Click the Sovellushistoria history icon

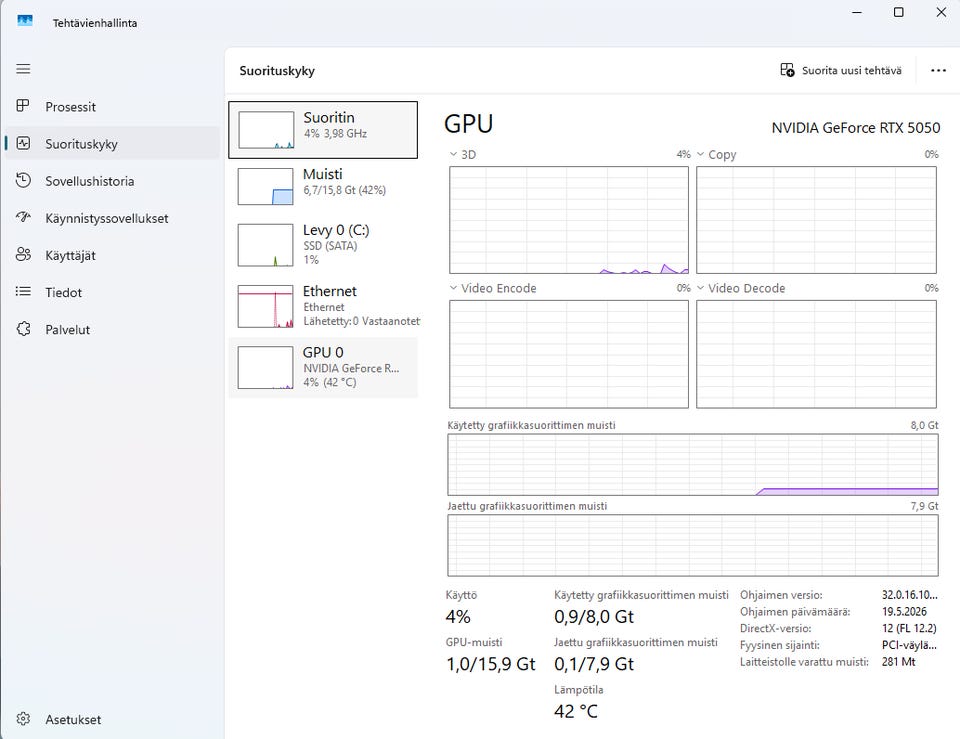pyautogui.click(x=23, y=181)
